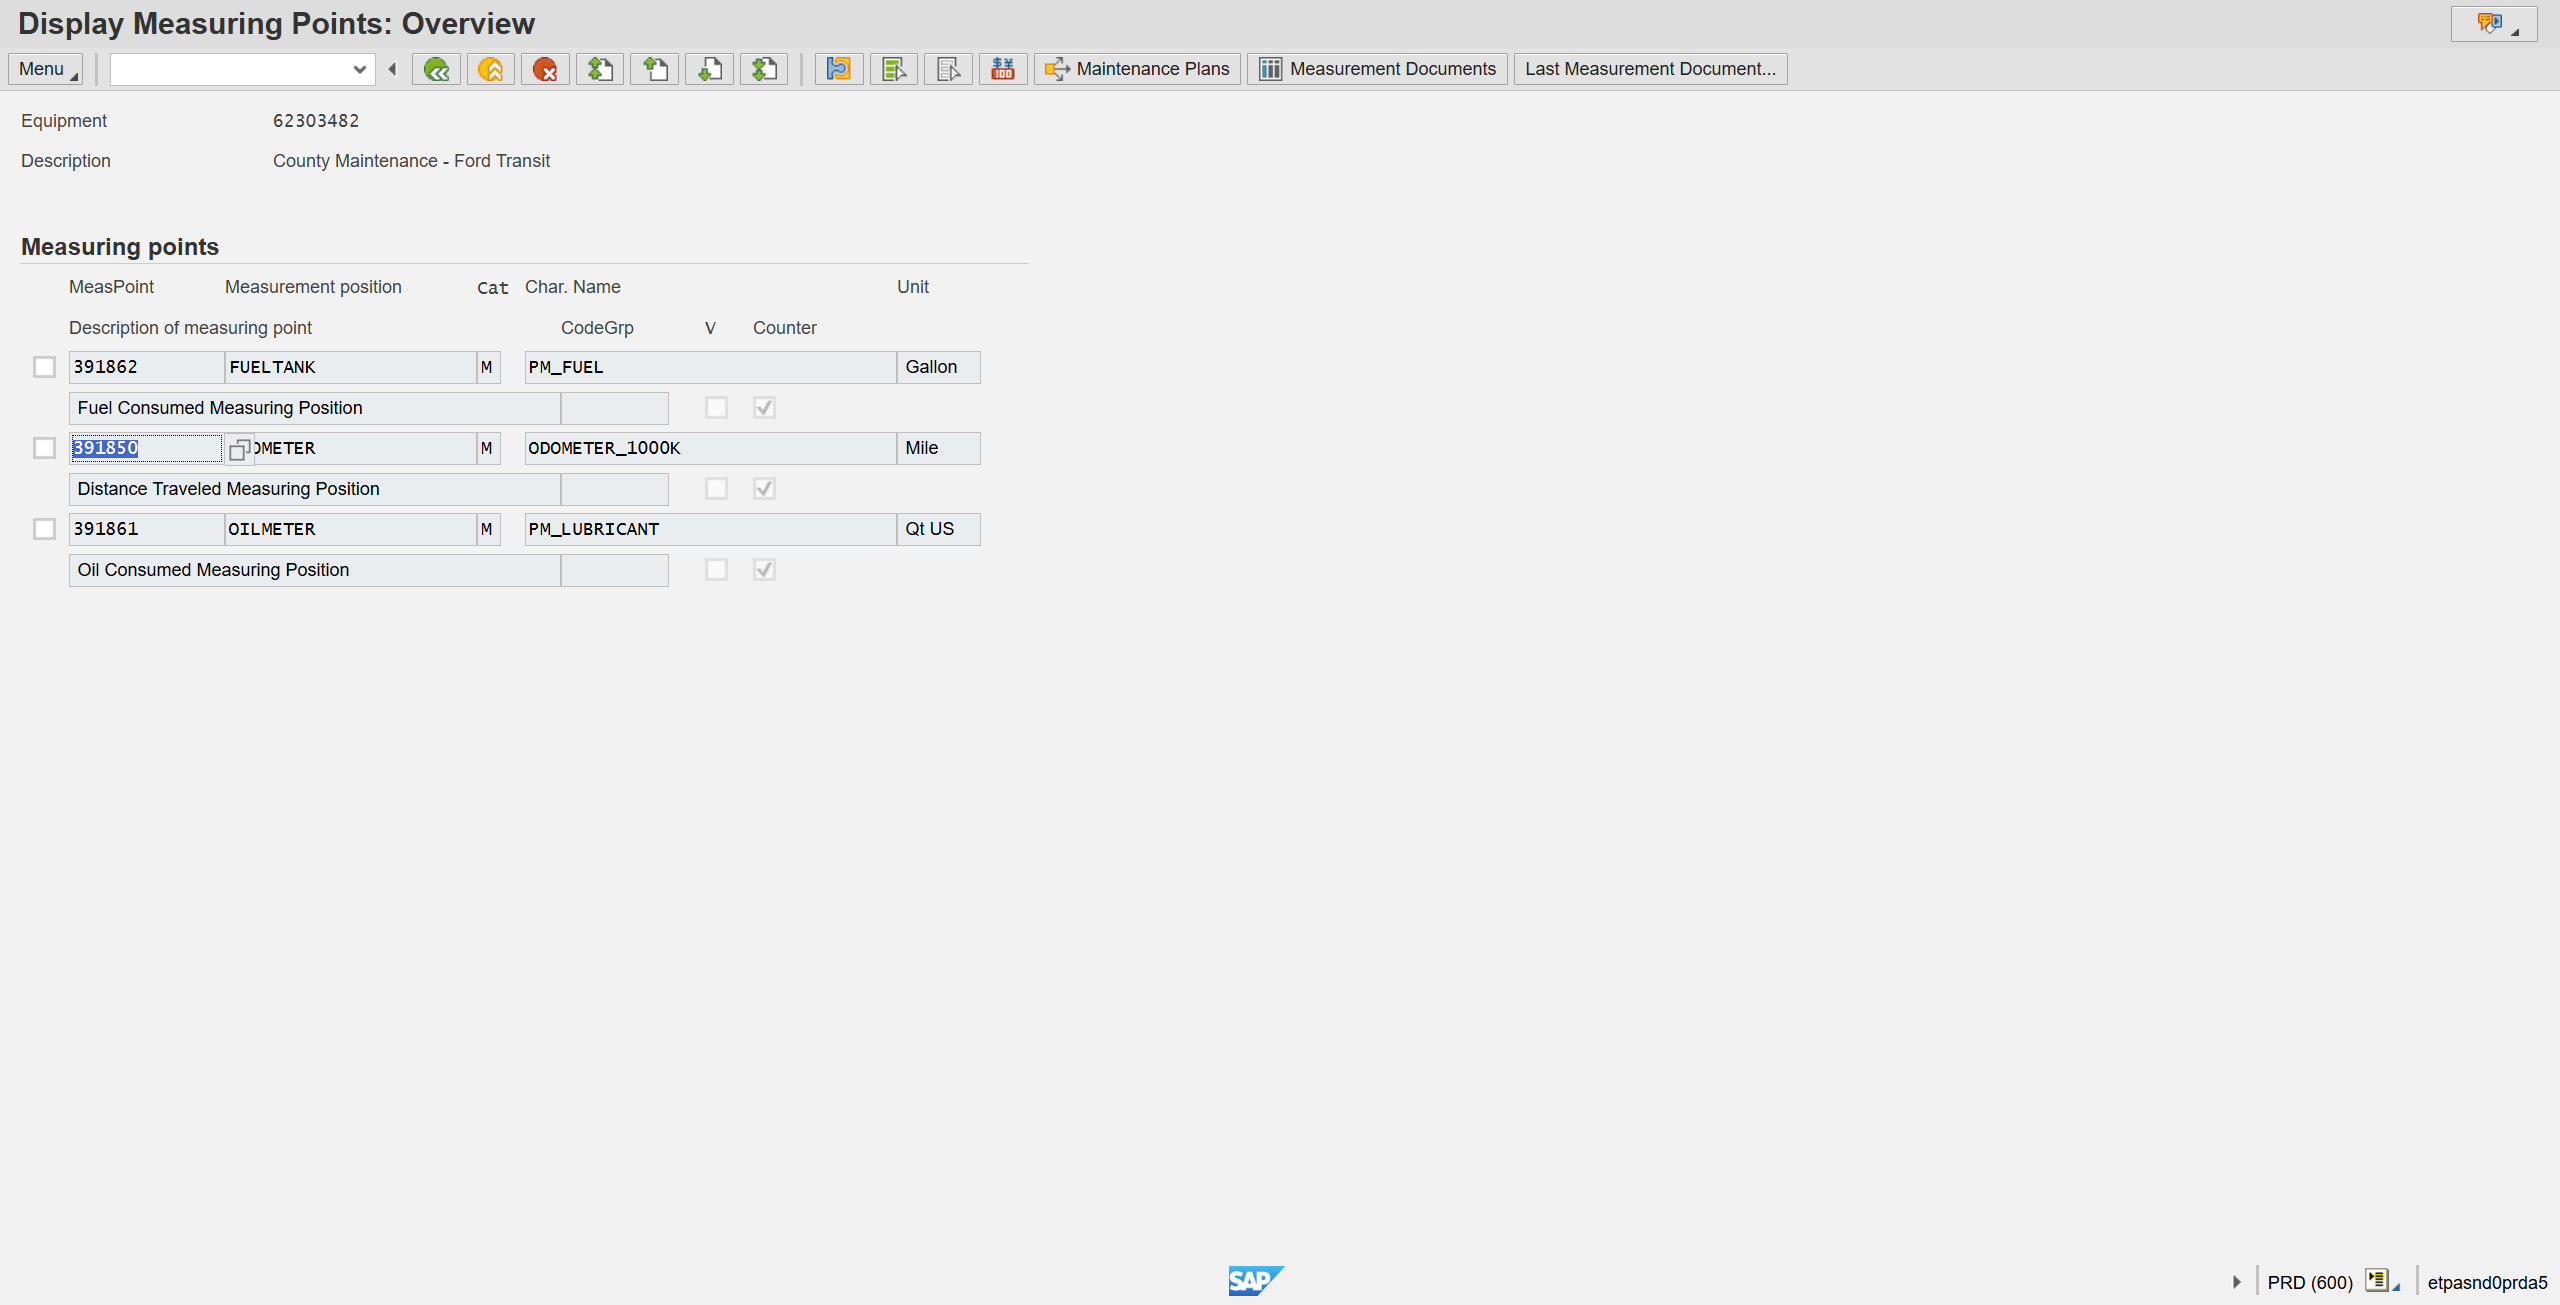Click the ODOMETER_1000K characteristic field
The image size is (2560, 1305).
coord(710,448)
